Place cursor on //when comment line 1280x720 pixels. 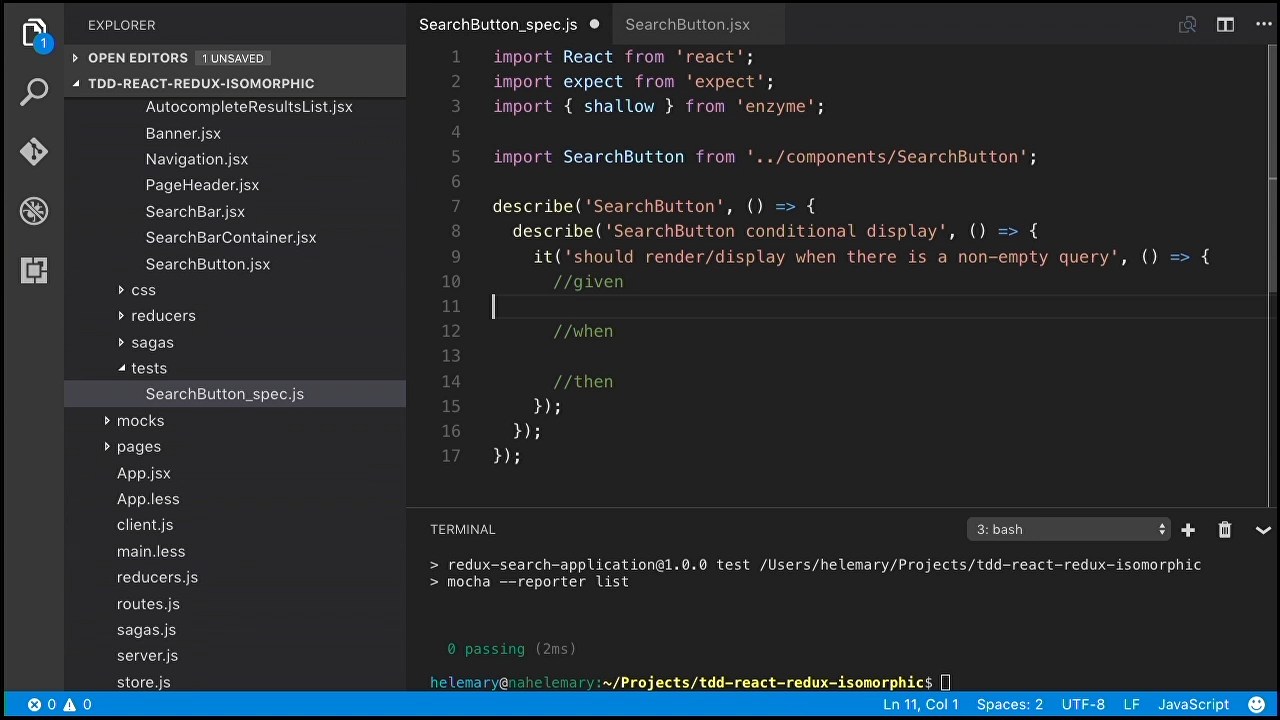(x=583, y=332)
